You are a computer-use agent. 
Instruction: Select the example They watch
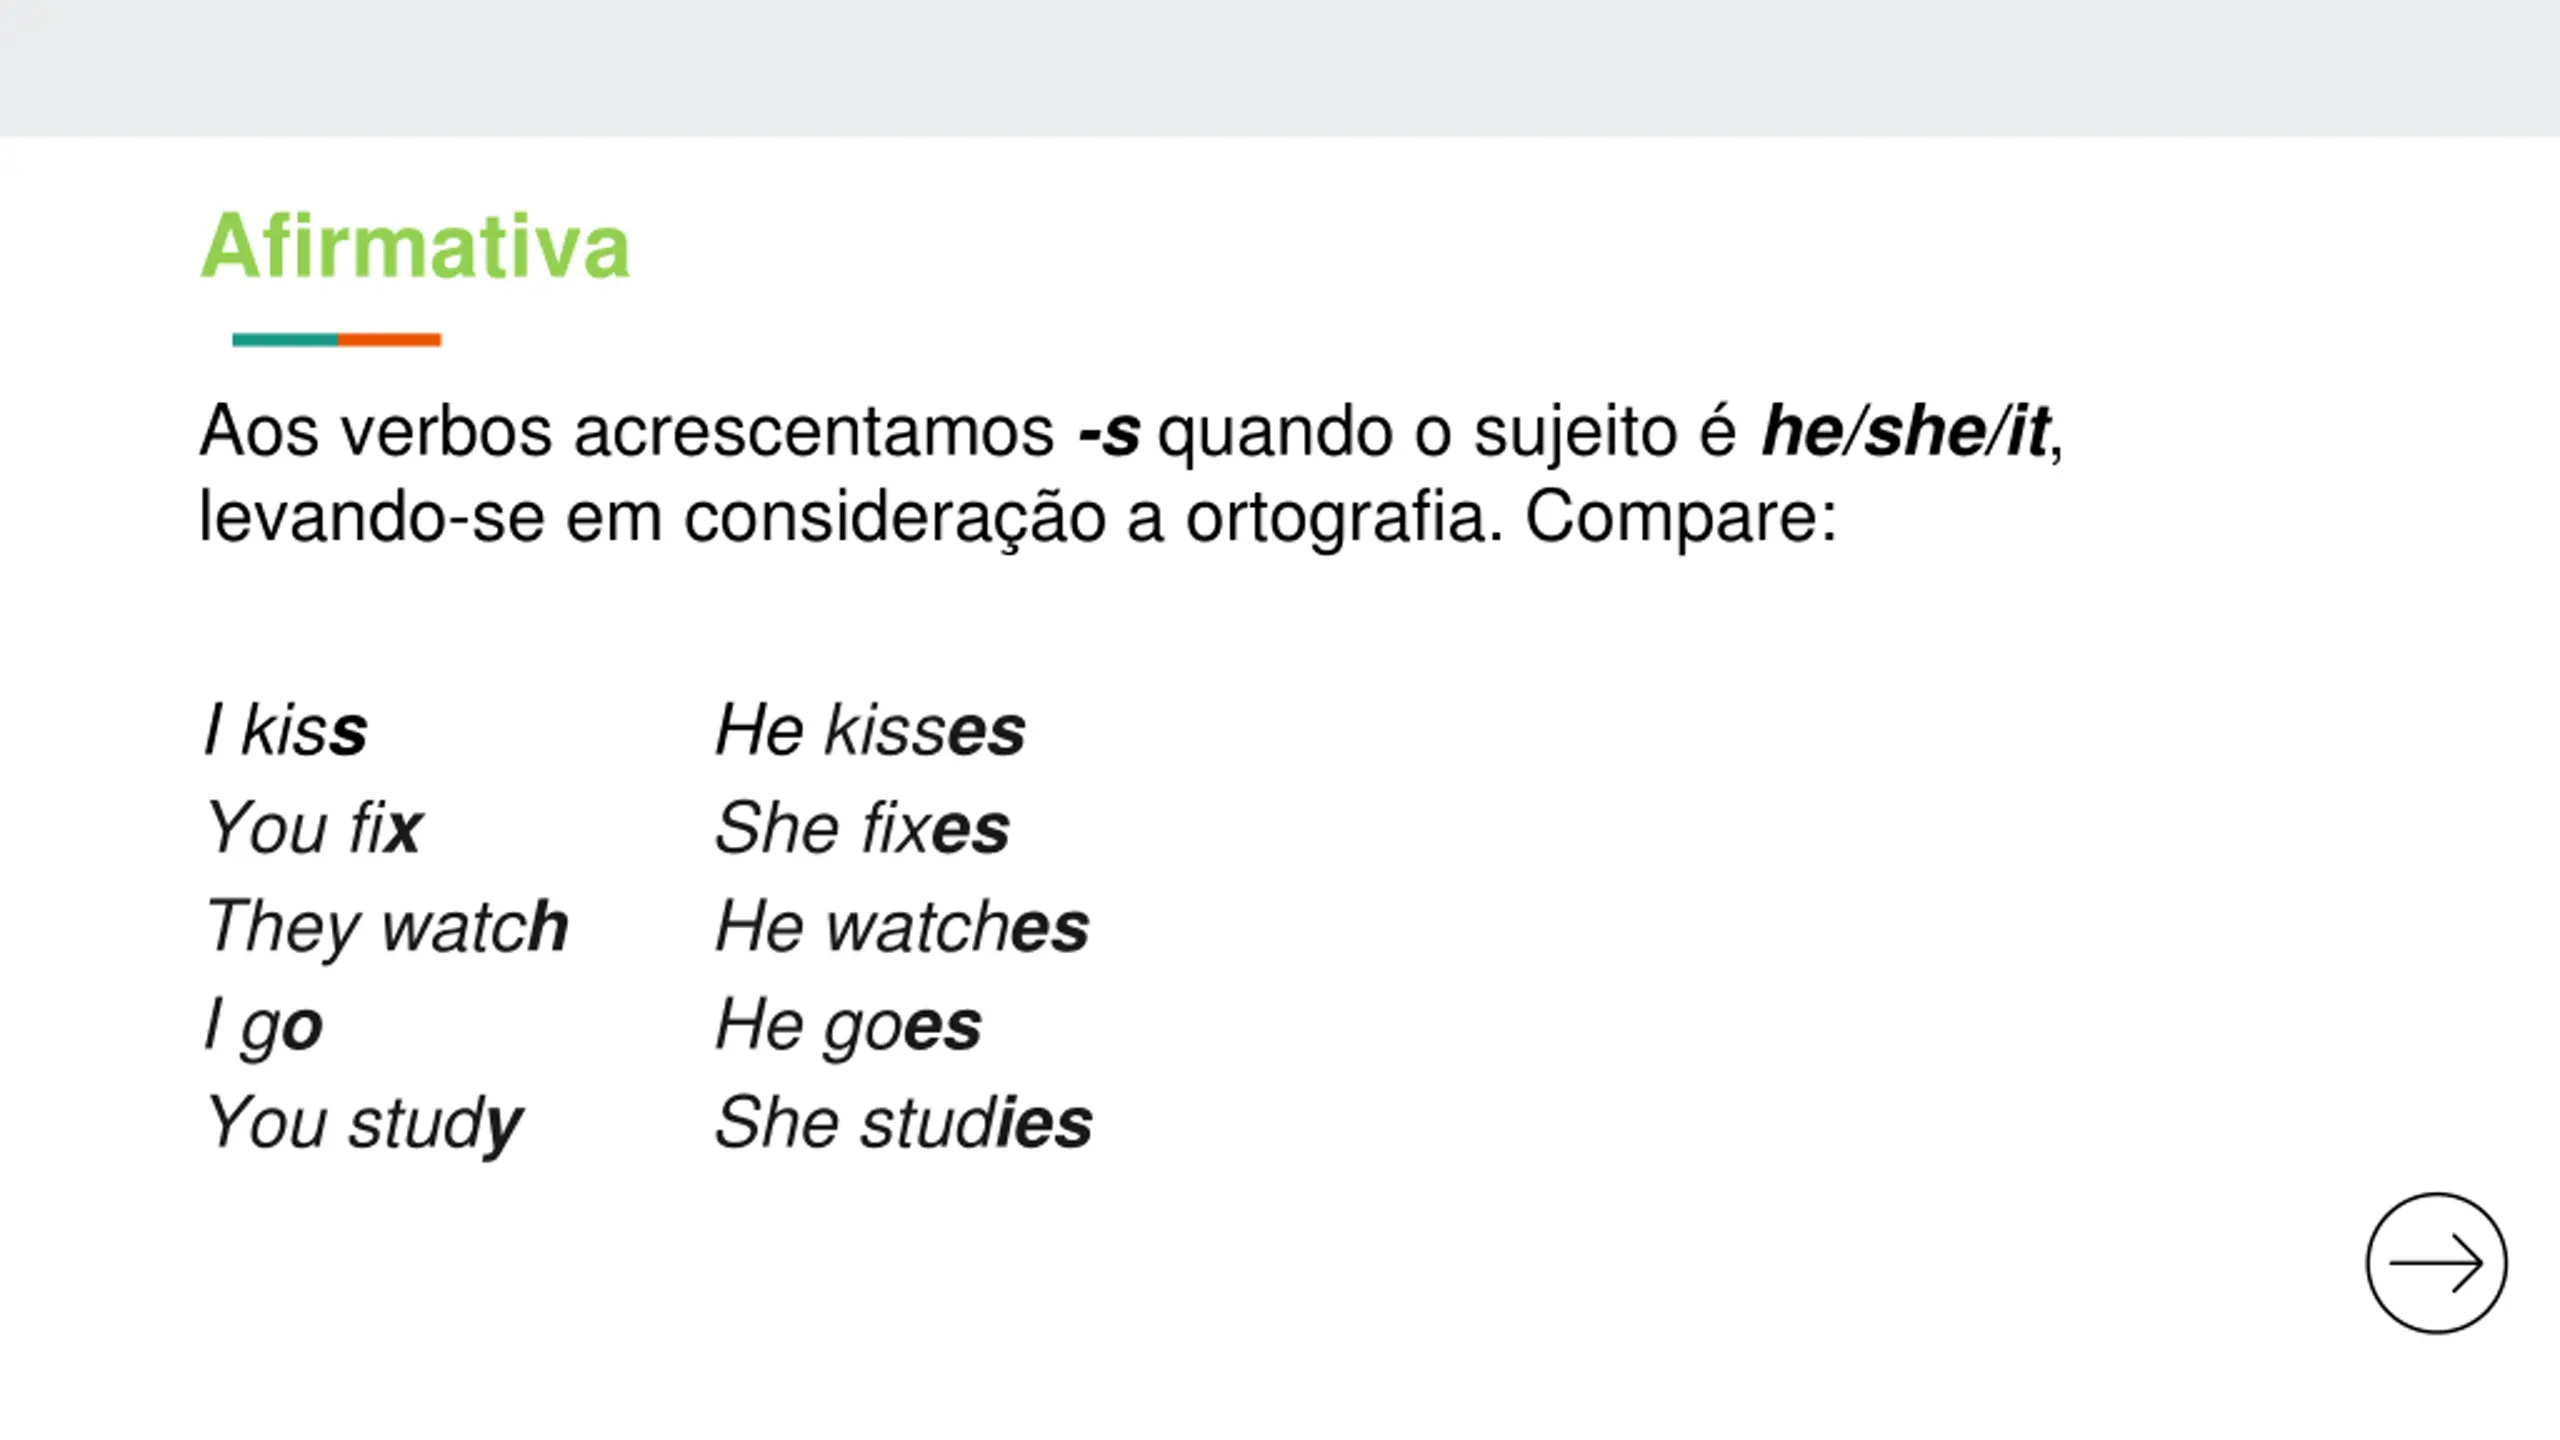pos(387,926)
